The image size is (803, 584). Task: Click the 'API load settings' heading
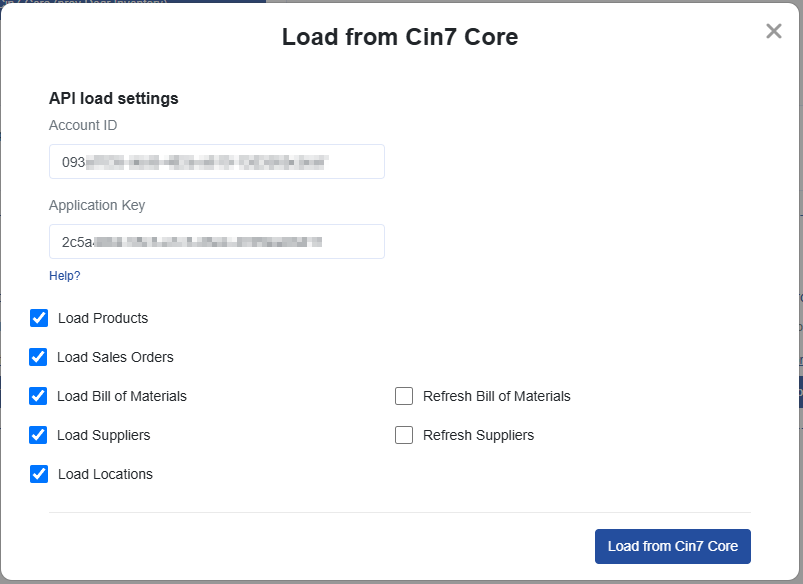point(113,99)
